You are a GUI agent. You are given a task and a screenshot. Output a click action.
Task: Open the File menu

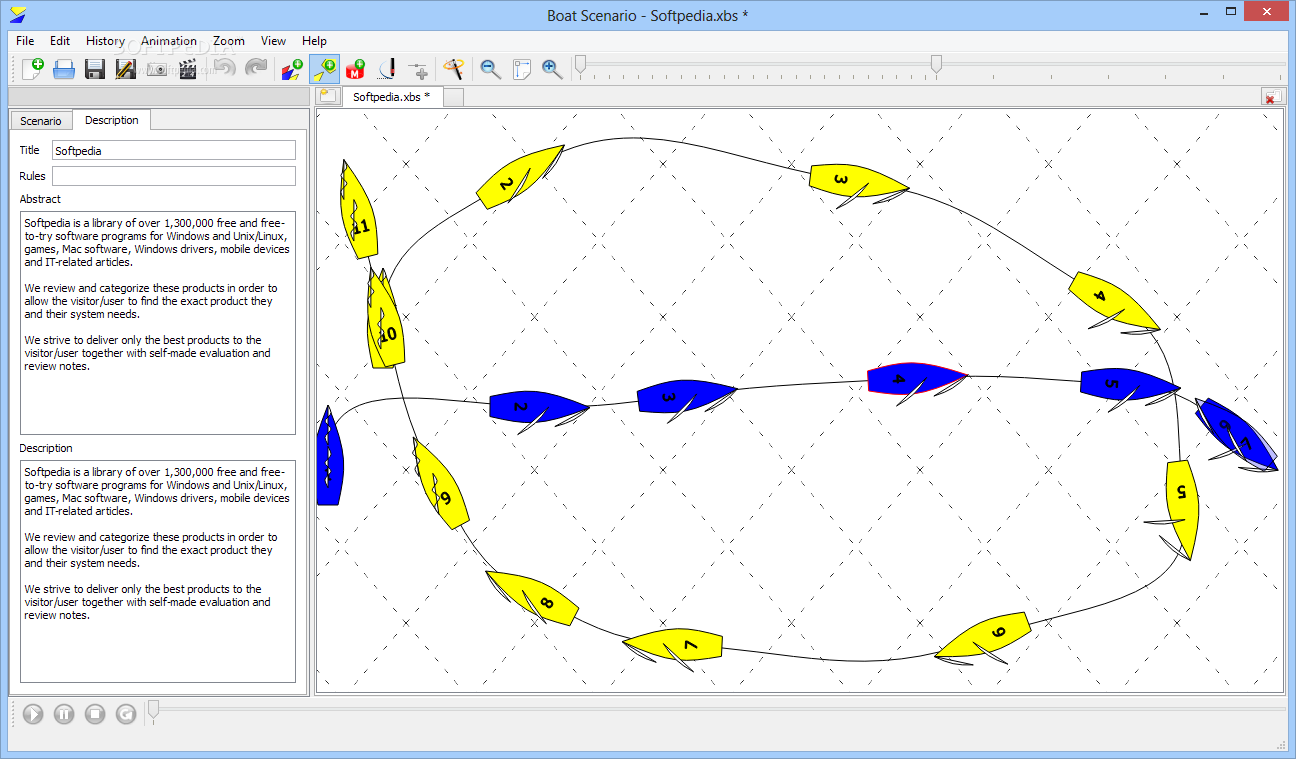point(25,41)
